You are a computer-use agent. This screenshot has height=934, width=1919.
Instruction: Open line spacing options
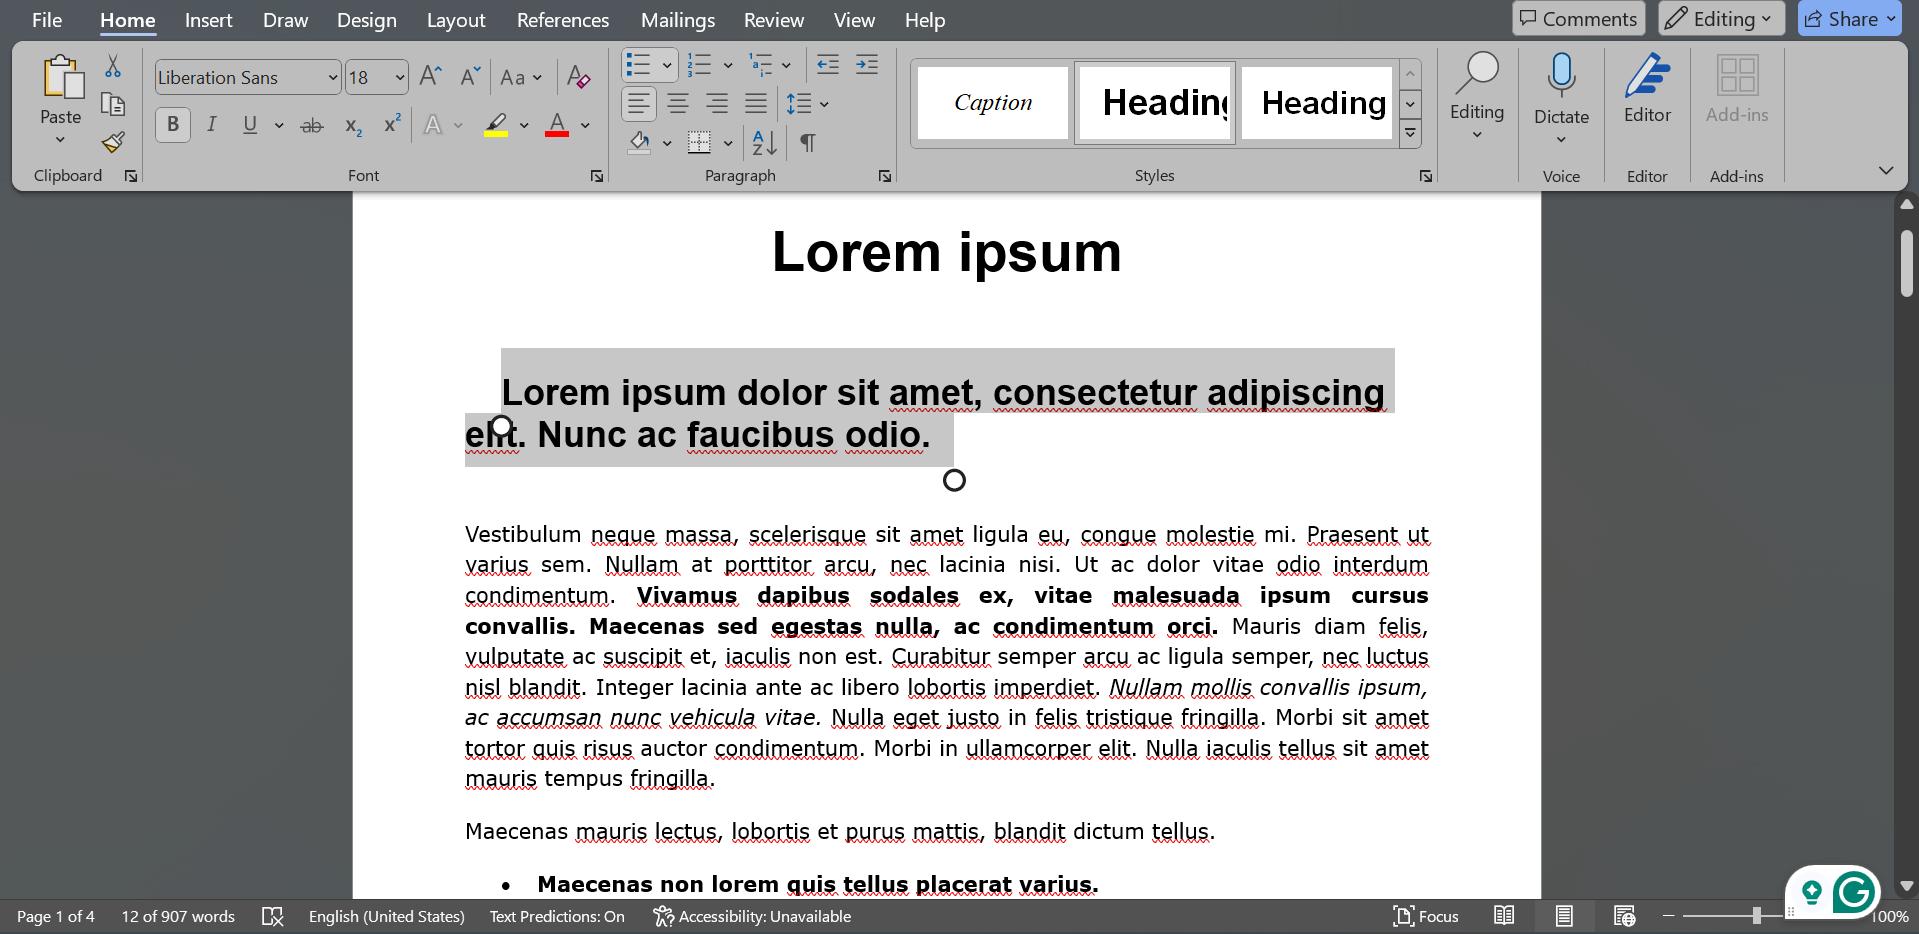point(801,103)
